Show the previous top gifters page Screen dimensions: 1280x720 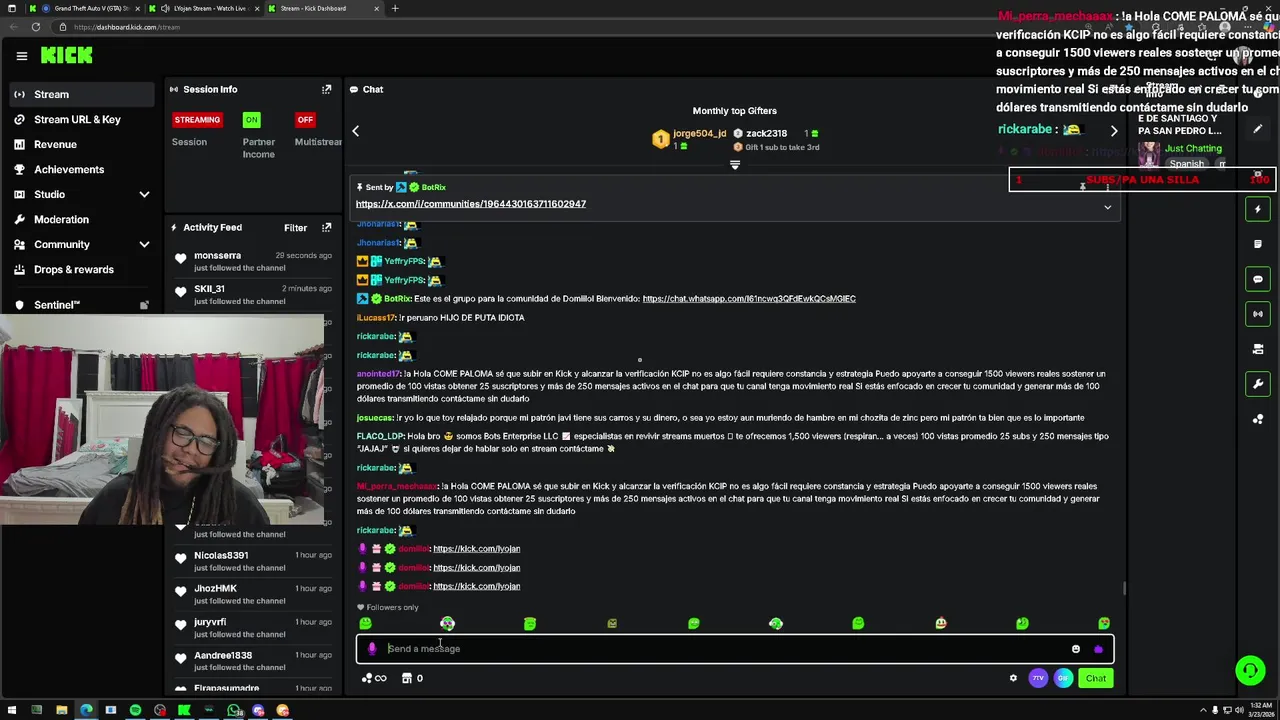pyautogui.click(x=355, y=131)
